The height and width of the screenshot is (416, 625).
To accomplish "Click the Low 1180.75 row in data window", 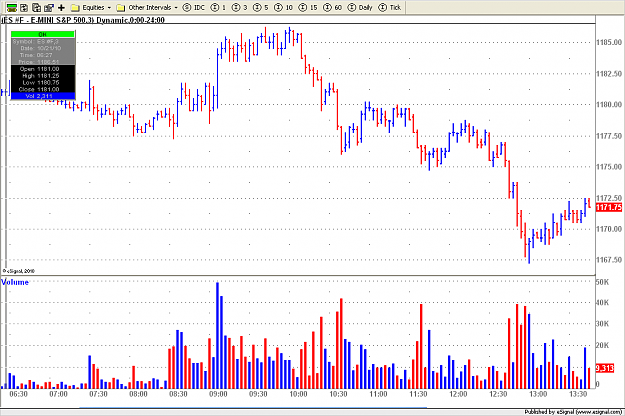I will tap(41, 82).
